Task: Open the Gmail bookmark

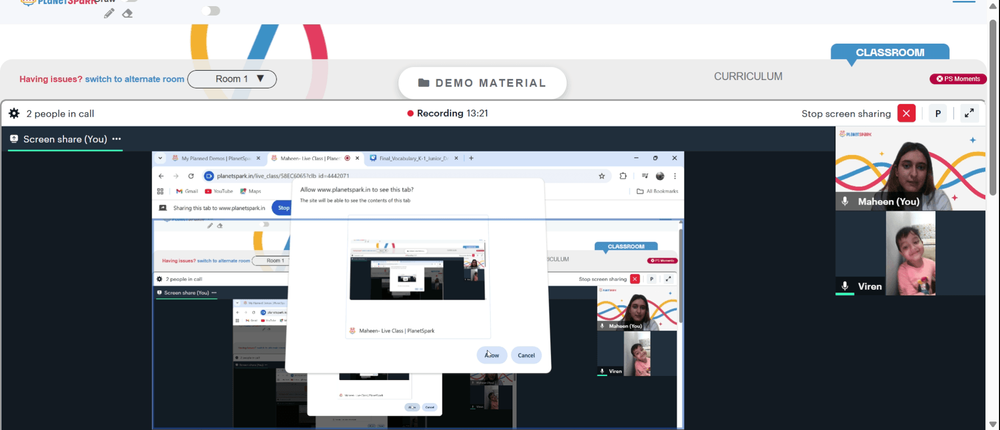Action: click(x=187, y=191)
